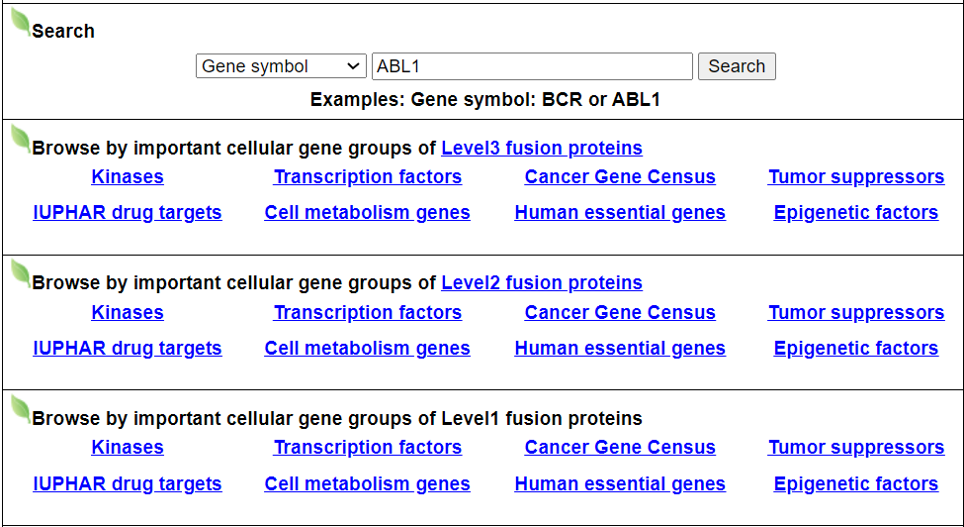Open Transcription factors in the Level3 section
The height and width of the screenshot is (527, 964).
click(367, 177)
